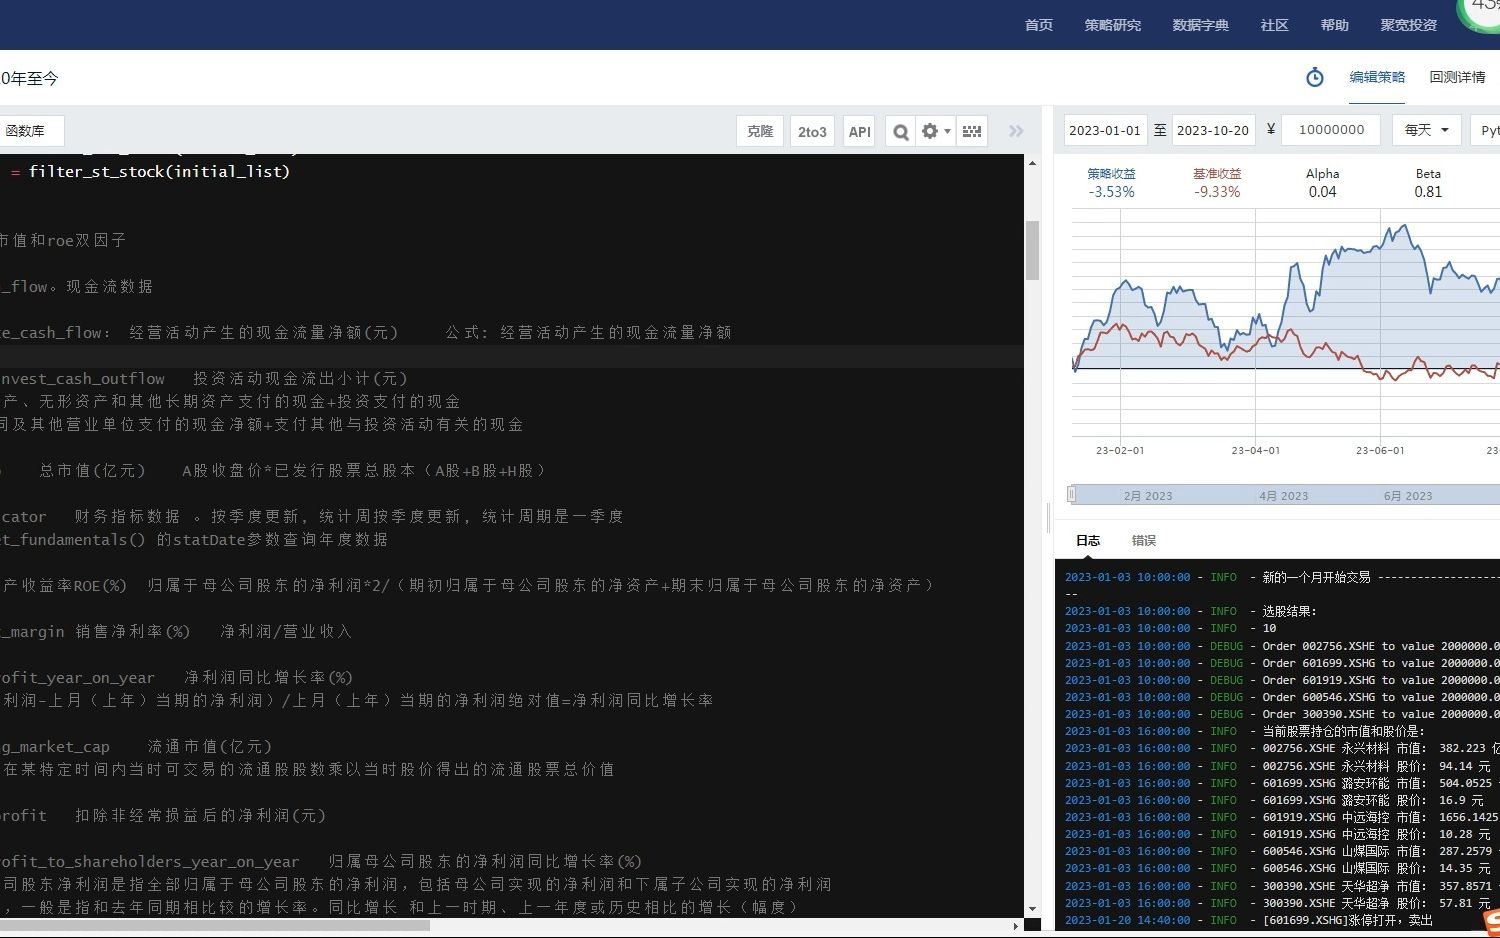Click the comment line 市值和roe双因子
Screen dimensions: 1500x938
pyautogui.click(x=62, y=240)
